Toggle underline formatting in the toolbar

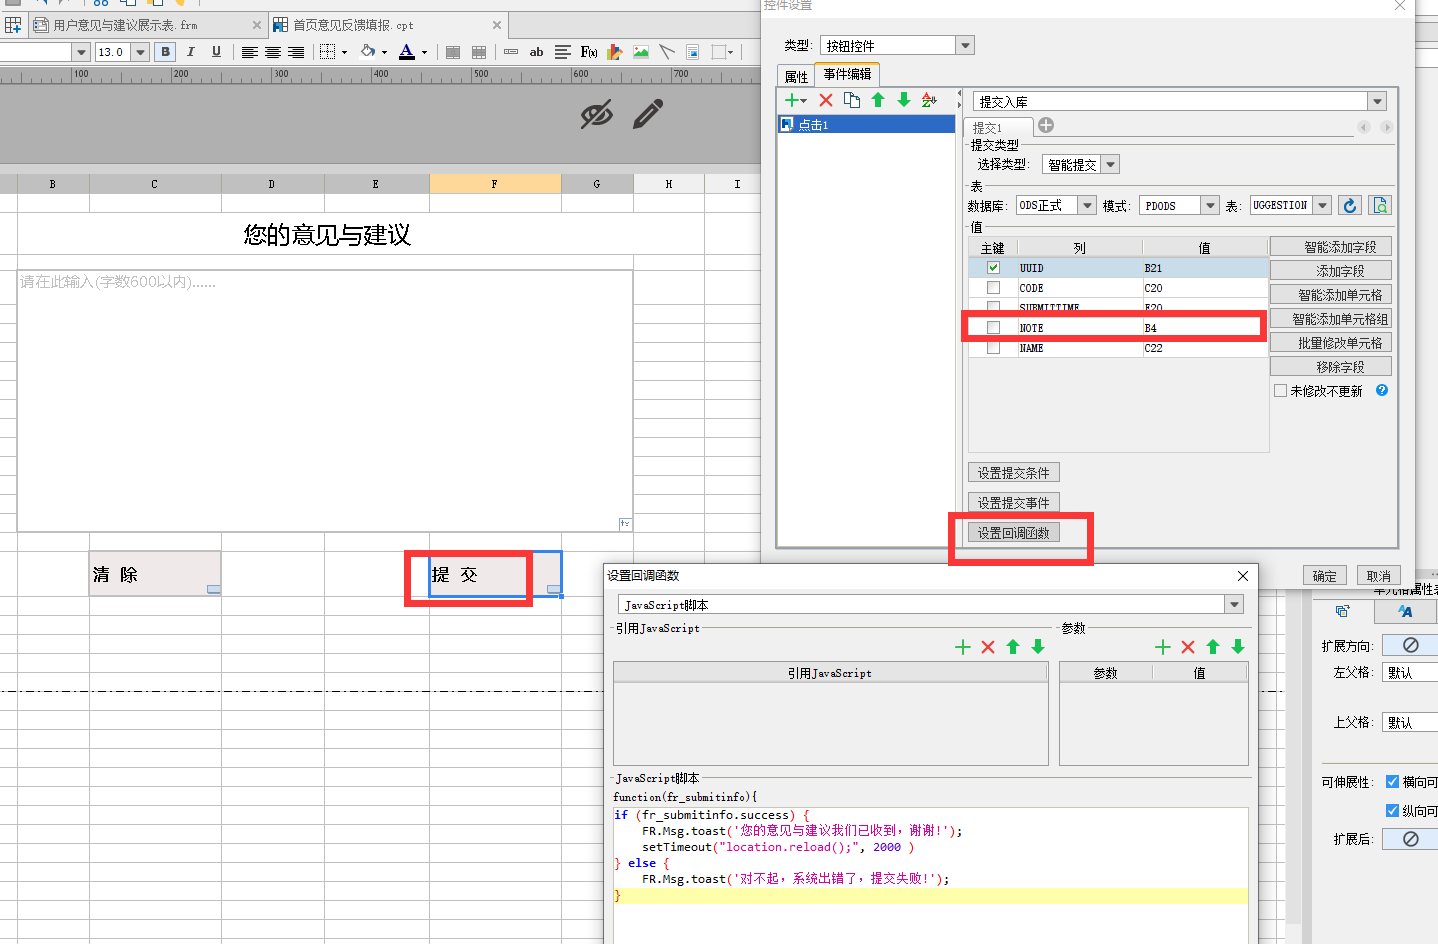tap(216, 52)
